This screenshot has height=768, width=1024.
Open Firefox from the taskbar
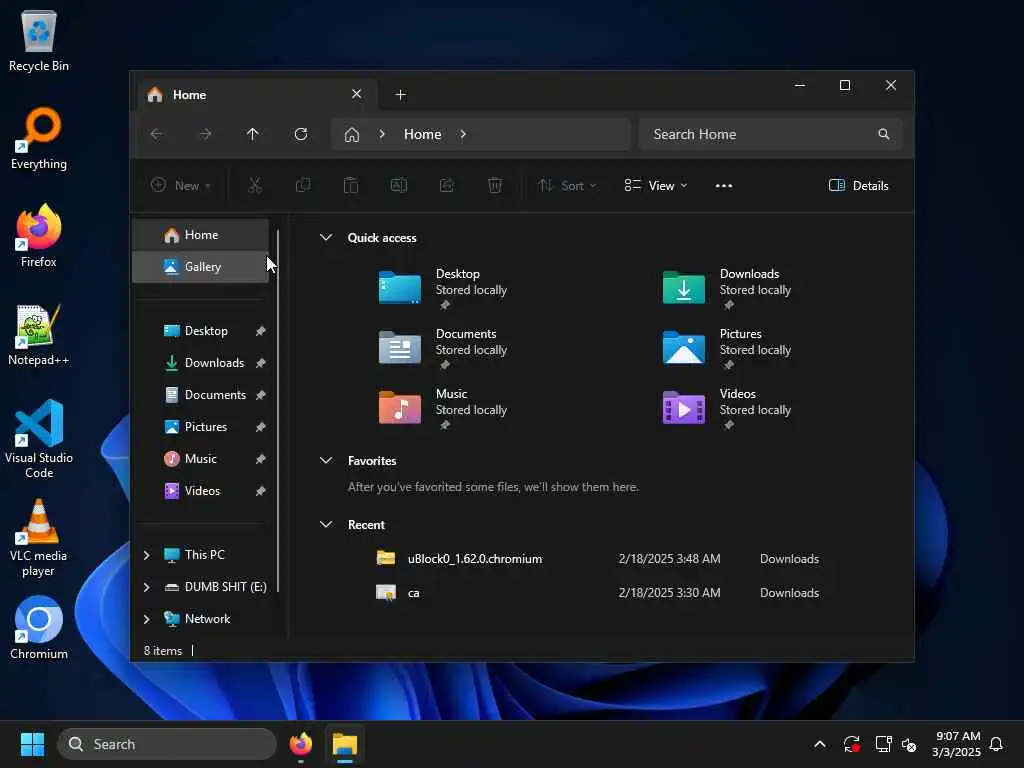pos(300,744)
